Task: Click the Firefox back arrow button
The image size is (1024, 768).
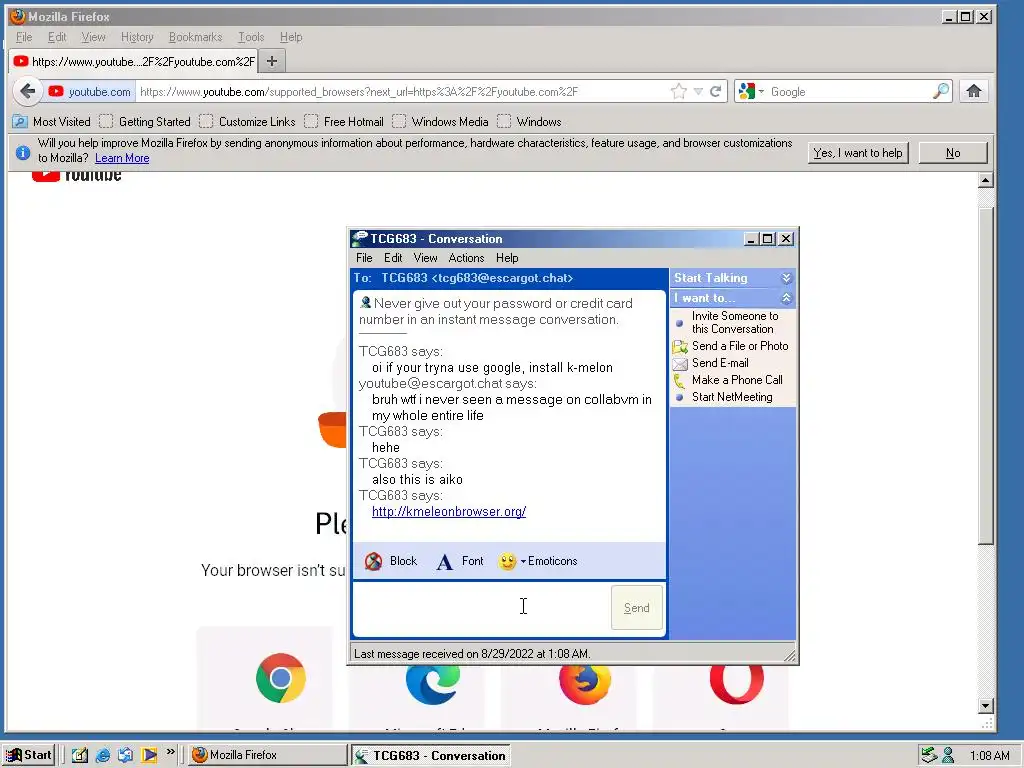Action: click(x=27, y=91)
